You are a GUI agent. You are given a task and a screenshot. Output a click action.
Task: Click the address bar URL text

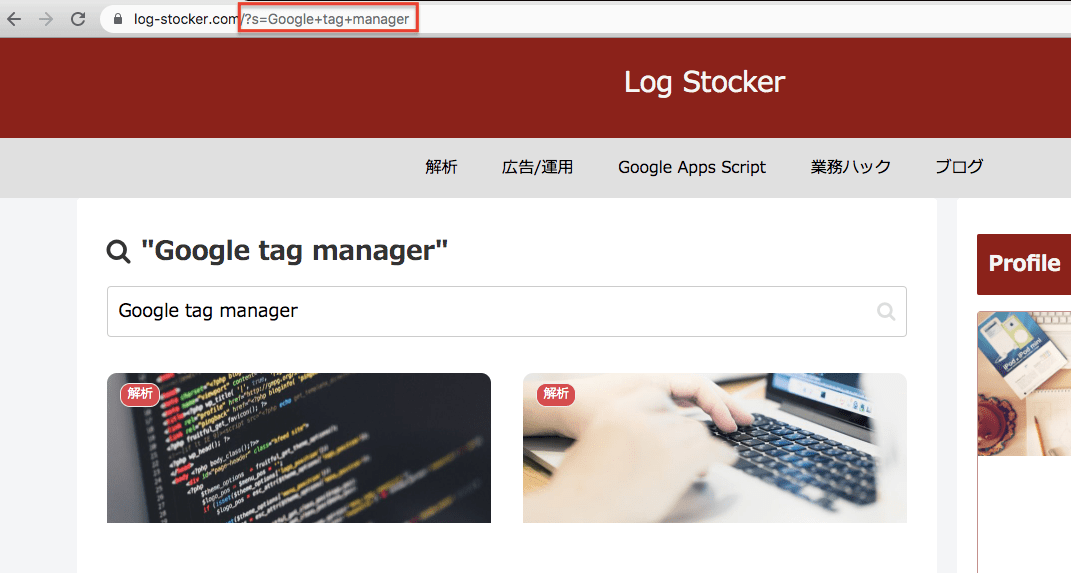pos(271,19)
